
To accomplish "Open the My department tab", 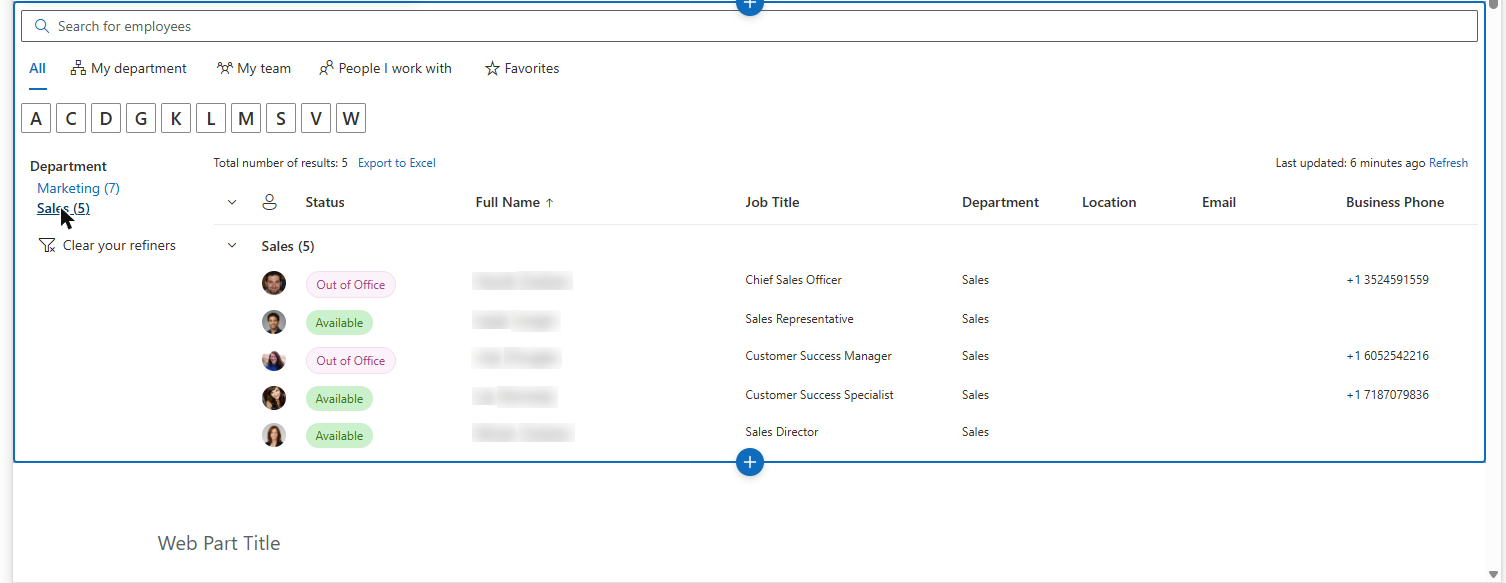I will (x=128, y=68).
